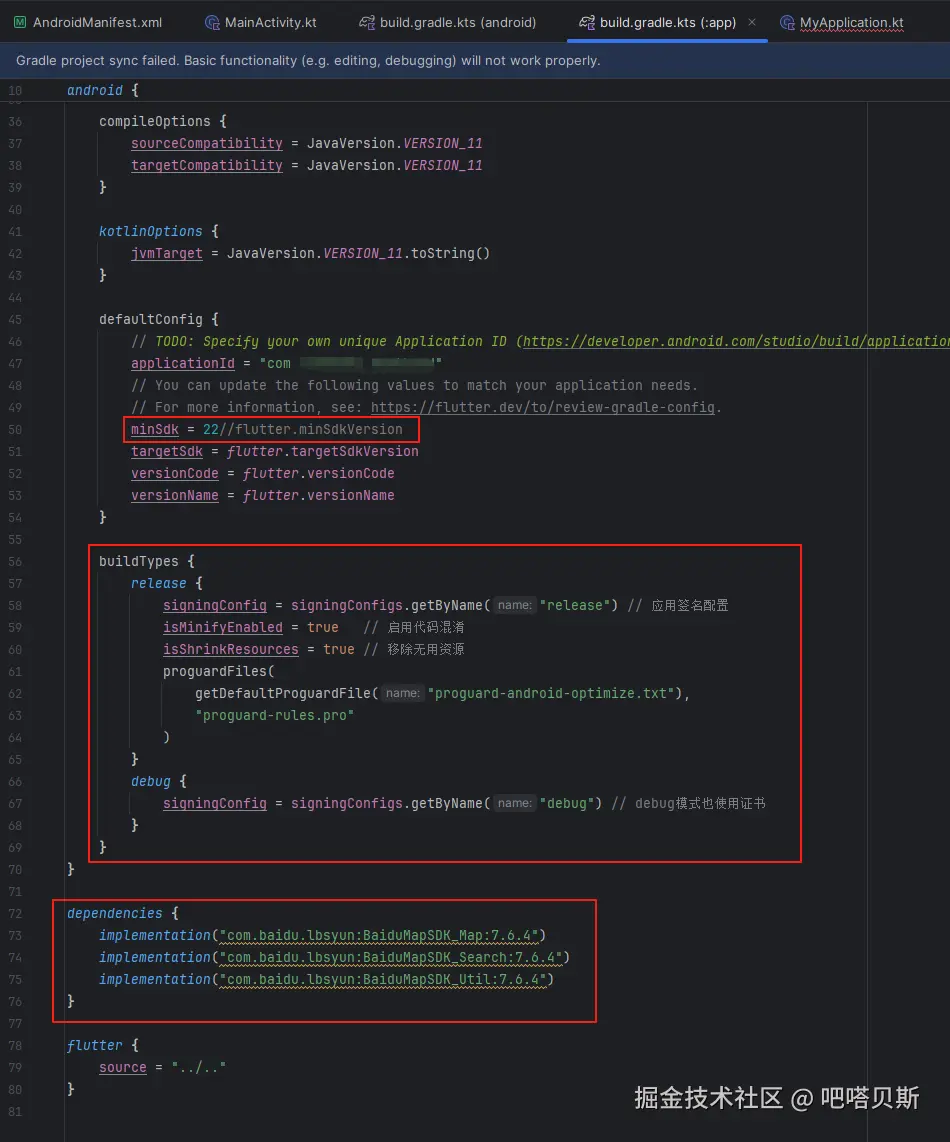Click 'jvmTarget' on line 42
The height and width of the screenshot is (1142, 950).
tap(167, 253)
